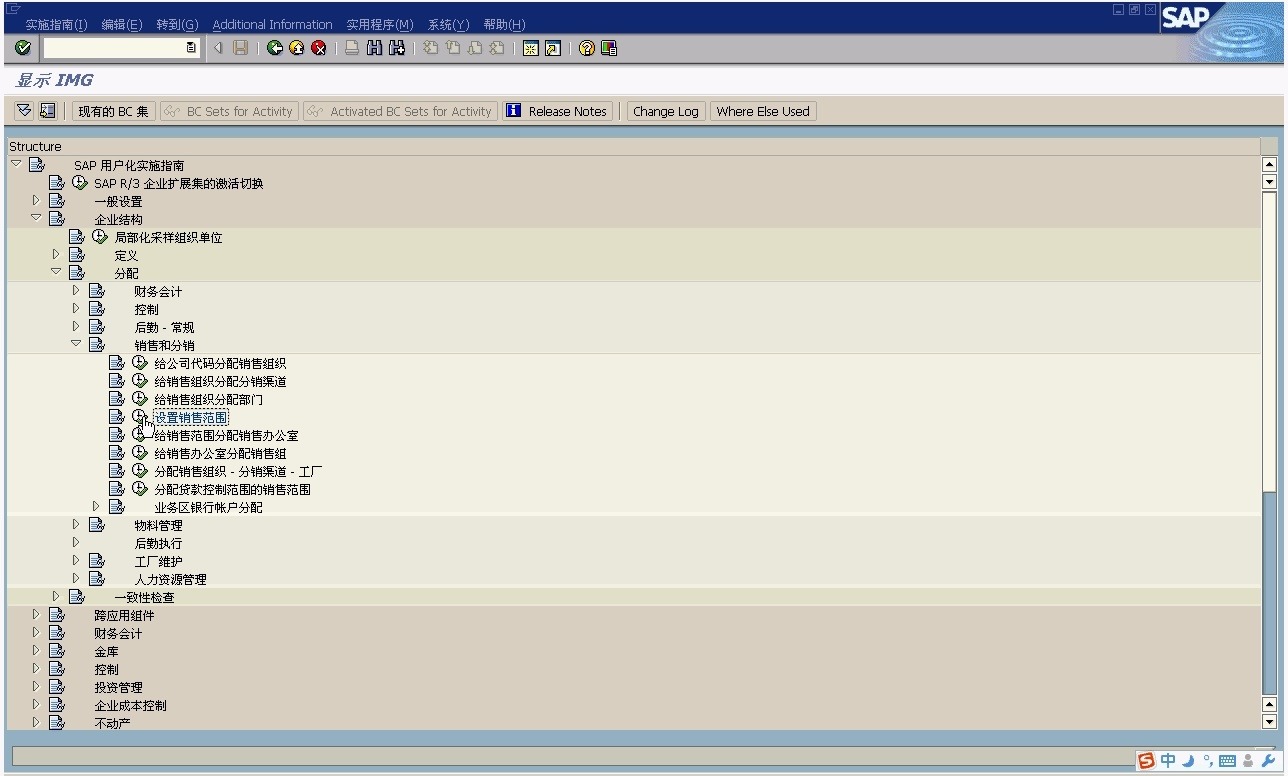Click the Release Notes button
Screen dimensions: 1288x776
[557, 111]
